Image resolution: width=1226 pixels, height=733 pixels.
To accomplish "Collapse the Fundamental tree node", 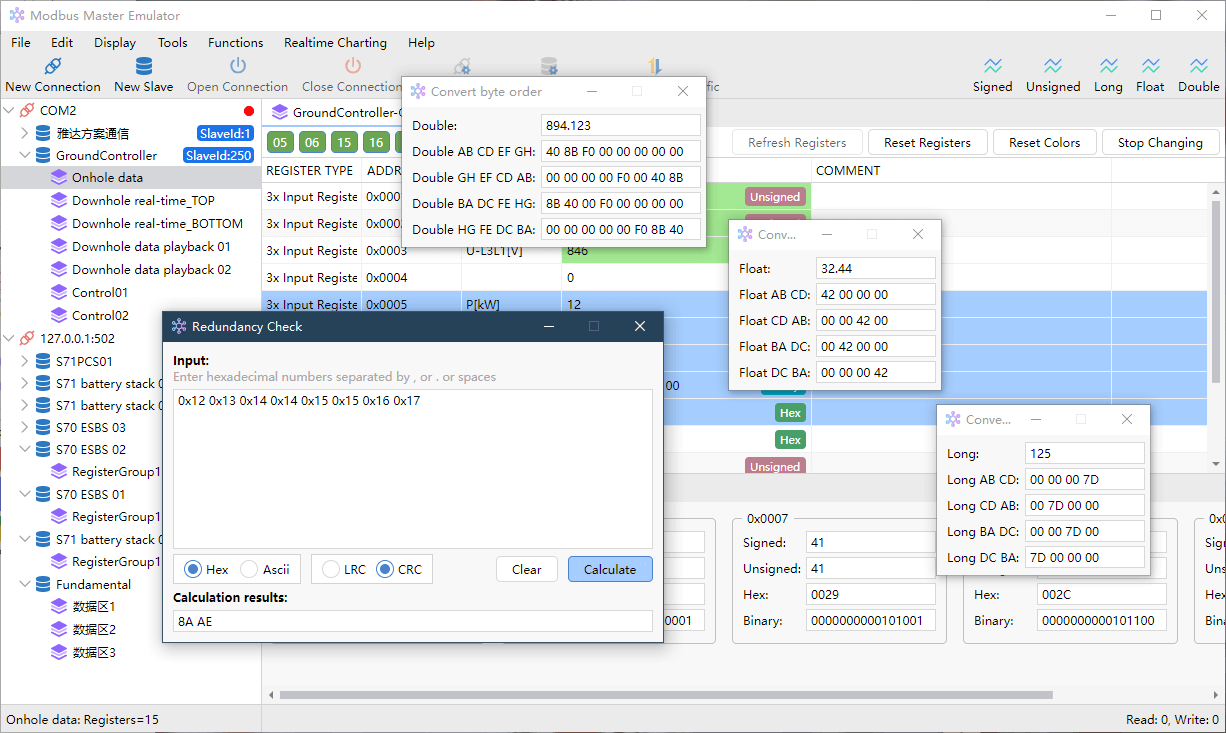I will 25,584.
